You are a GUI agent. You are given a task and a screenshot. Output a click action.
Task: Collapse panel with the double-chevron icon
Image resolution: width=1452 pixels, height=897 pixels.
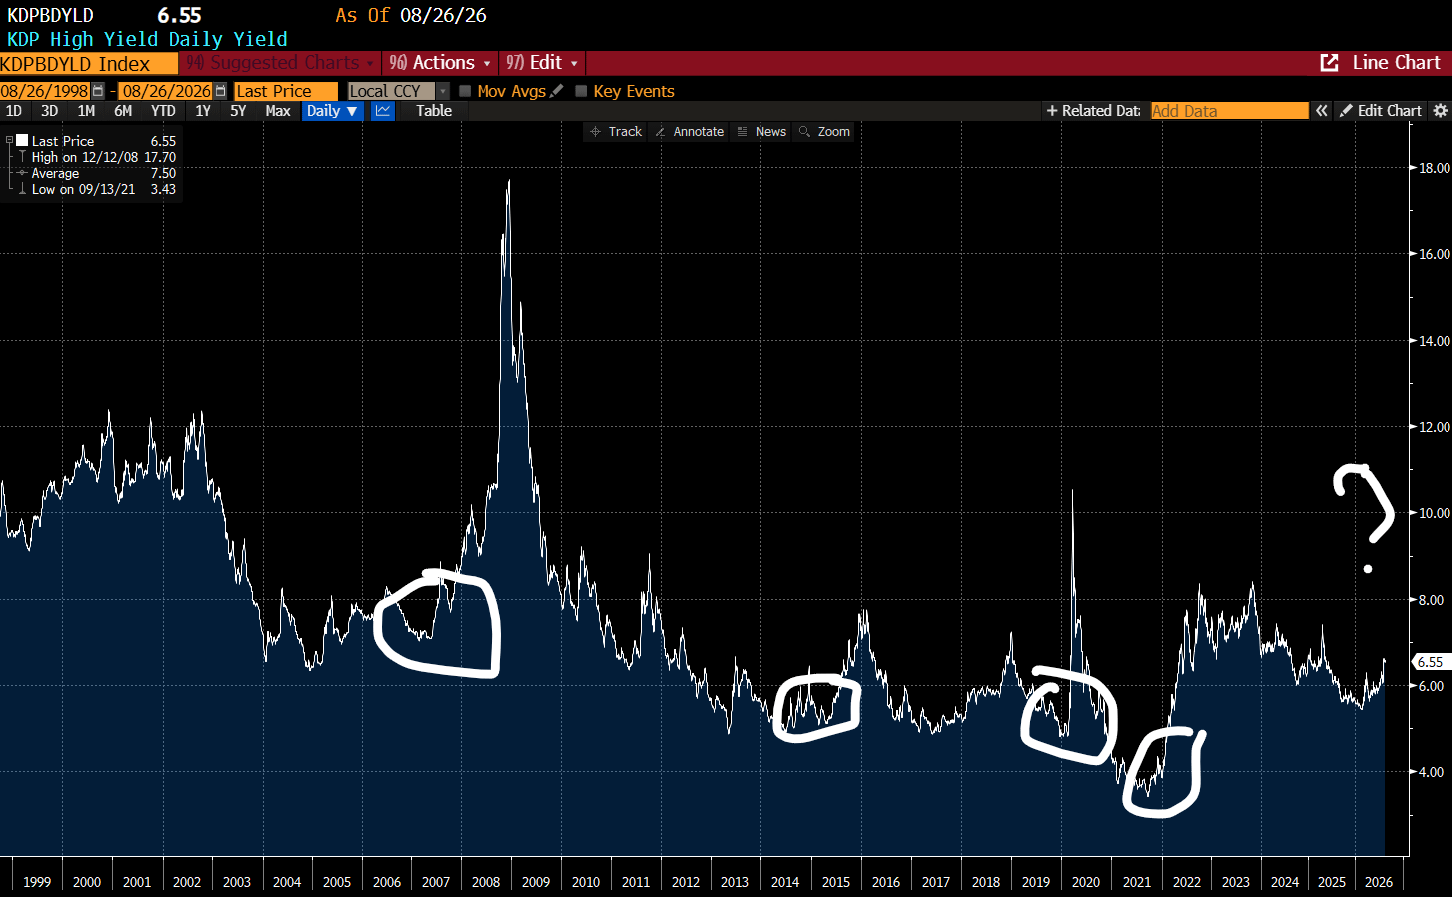coord(1322,111)
